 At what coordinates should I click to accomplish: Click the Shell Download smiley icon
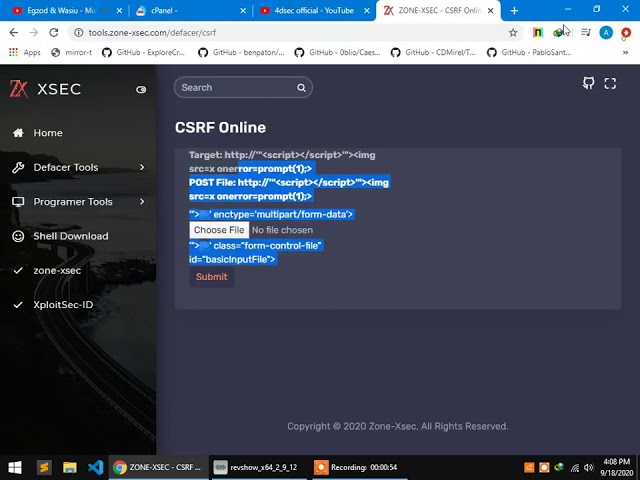18,236
